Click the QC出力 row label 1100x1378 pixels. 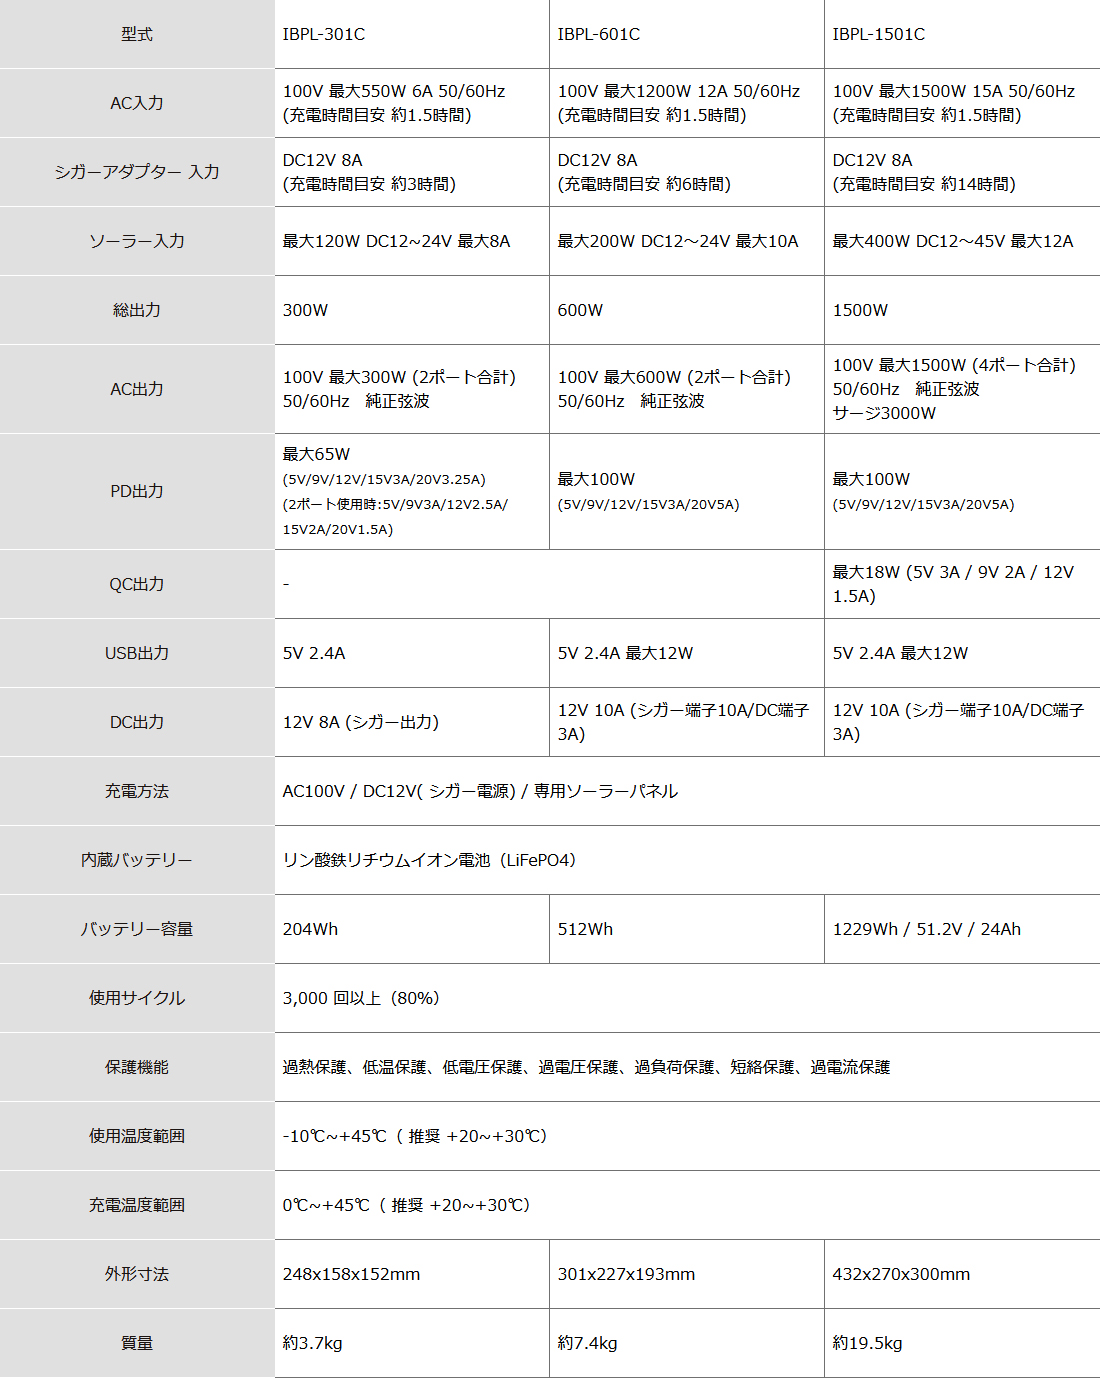pyautogui.click(x=137, y=584)
